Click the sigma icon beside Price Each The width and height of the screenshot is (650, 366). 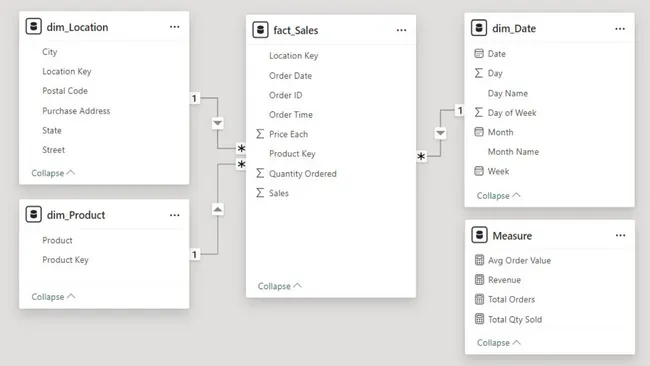click(260, 134)
